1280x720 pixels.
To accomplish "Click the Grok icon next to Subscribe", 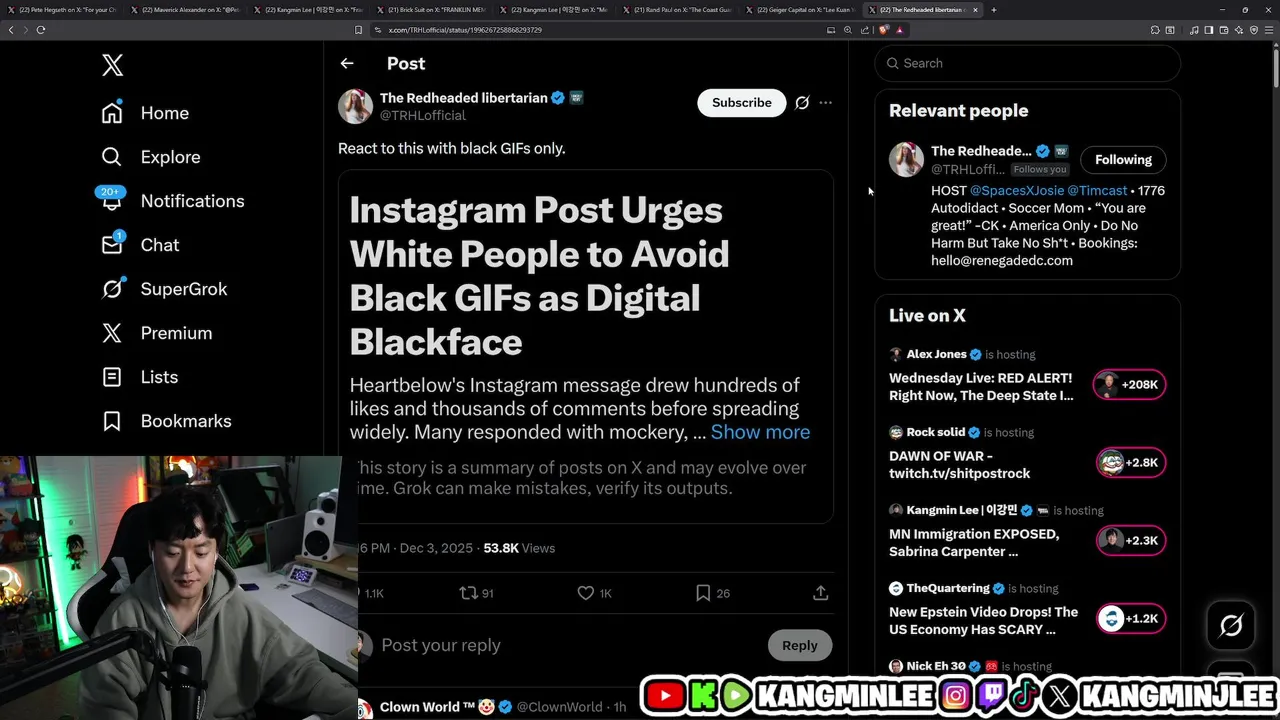I will (802, 103).
